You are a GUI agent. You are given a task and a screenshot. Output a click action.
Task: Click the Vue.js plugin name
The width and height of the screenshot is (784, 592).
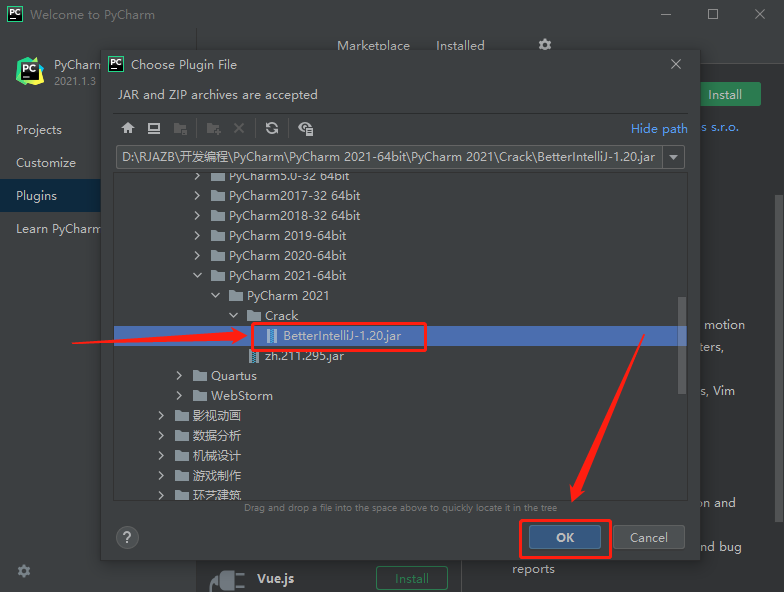tap(276, 578)
